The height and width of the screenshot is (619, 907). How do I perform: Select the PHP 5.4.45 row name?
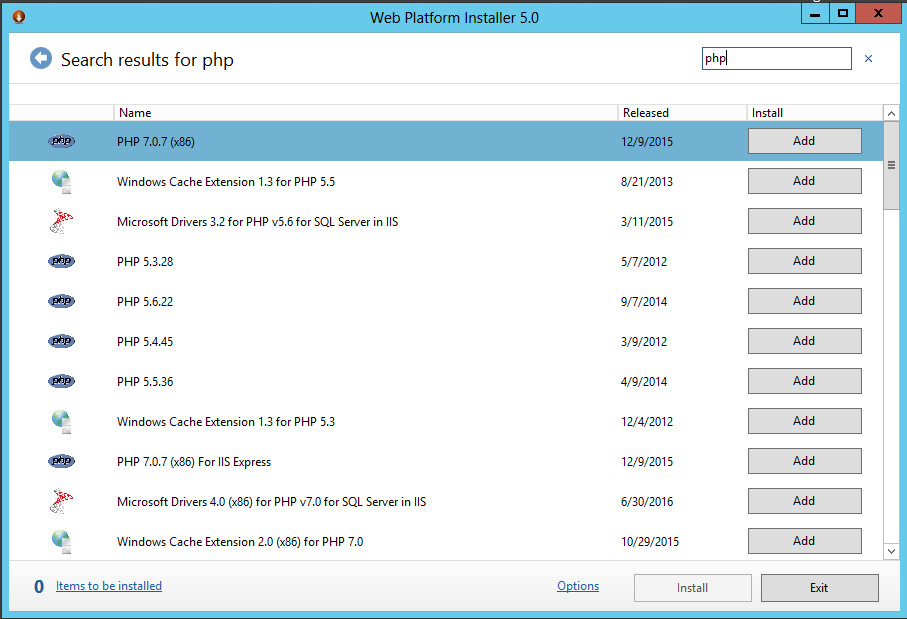(x=145, y=341)
